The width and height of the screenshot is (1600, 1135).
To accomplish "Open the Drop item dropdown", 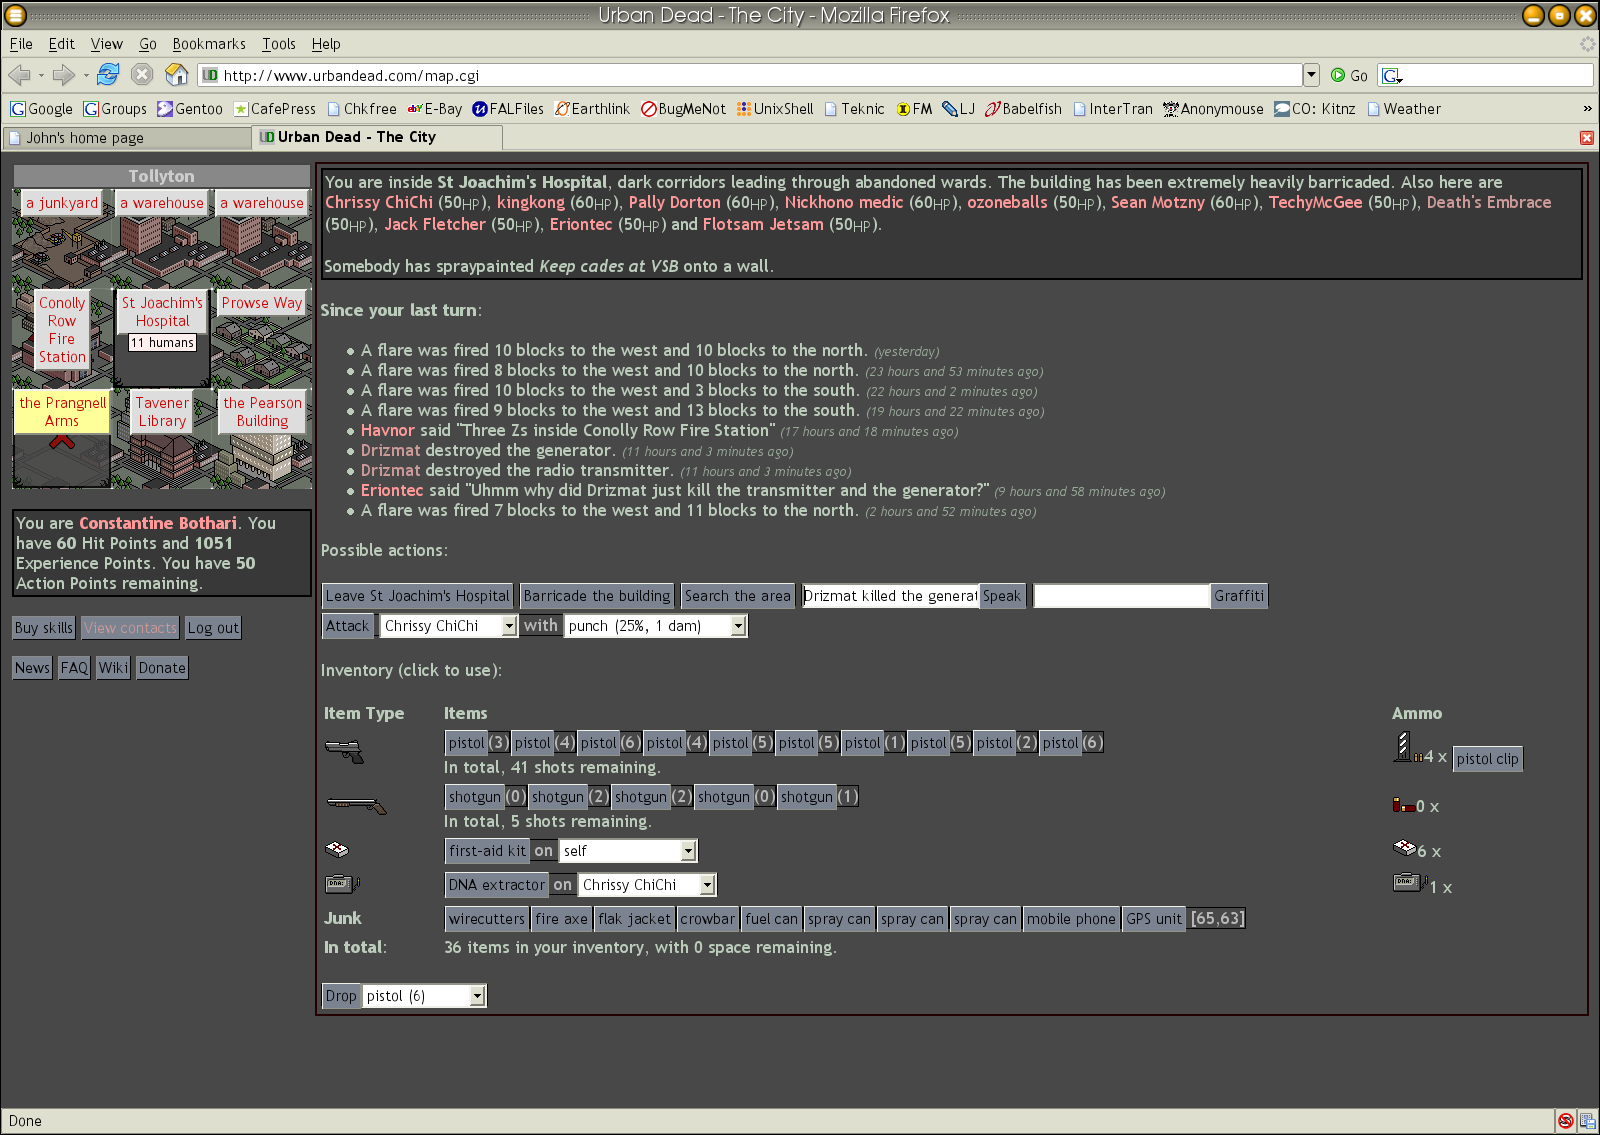I will 477,996.
